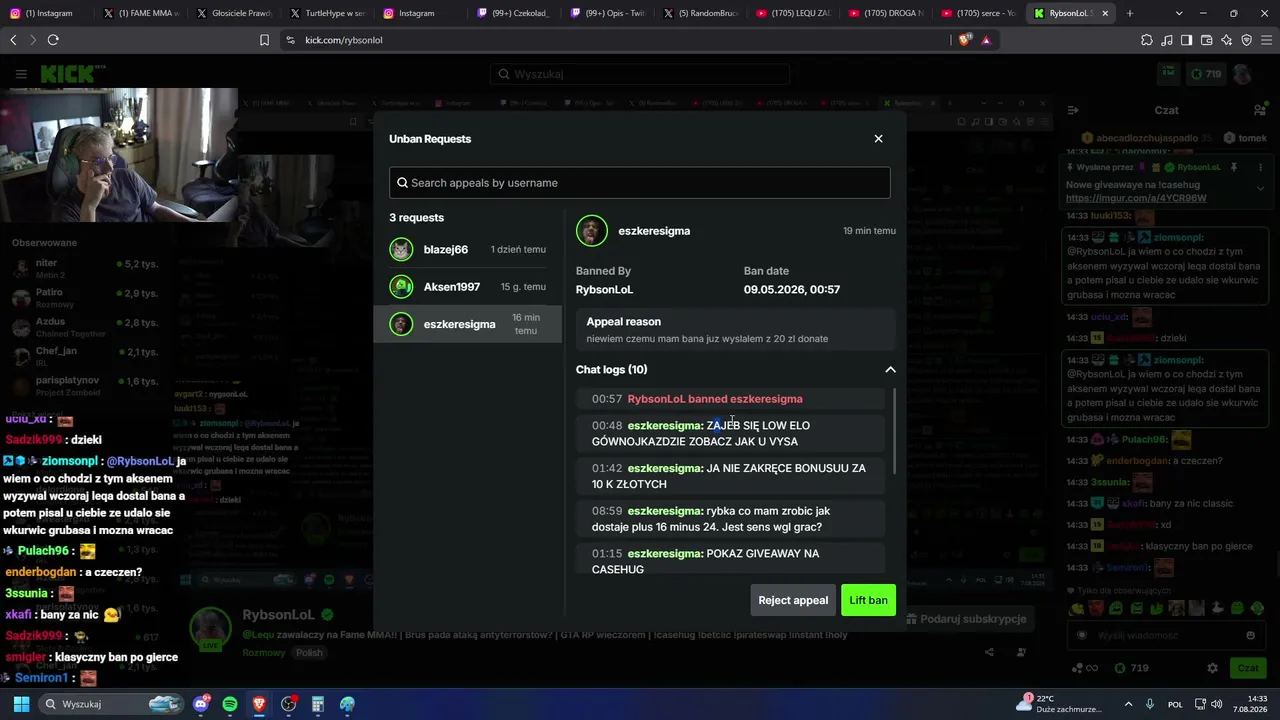Open Paint from the taskbar

point(347,704)
